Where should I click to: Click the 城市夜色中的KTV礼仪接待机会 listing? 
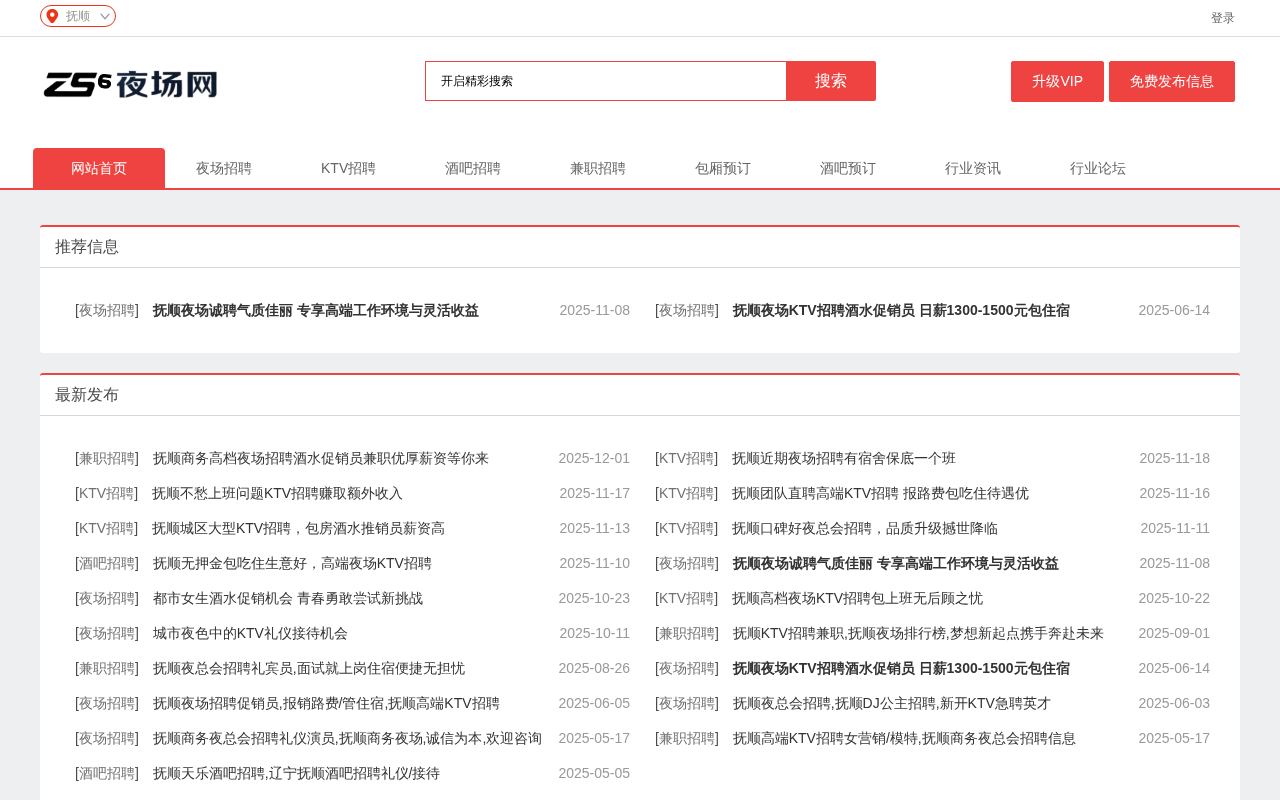[250, 633]
